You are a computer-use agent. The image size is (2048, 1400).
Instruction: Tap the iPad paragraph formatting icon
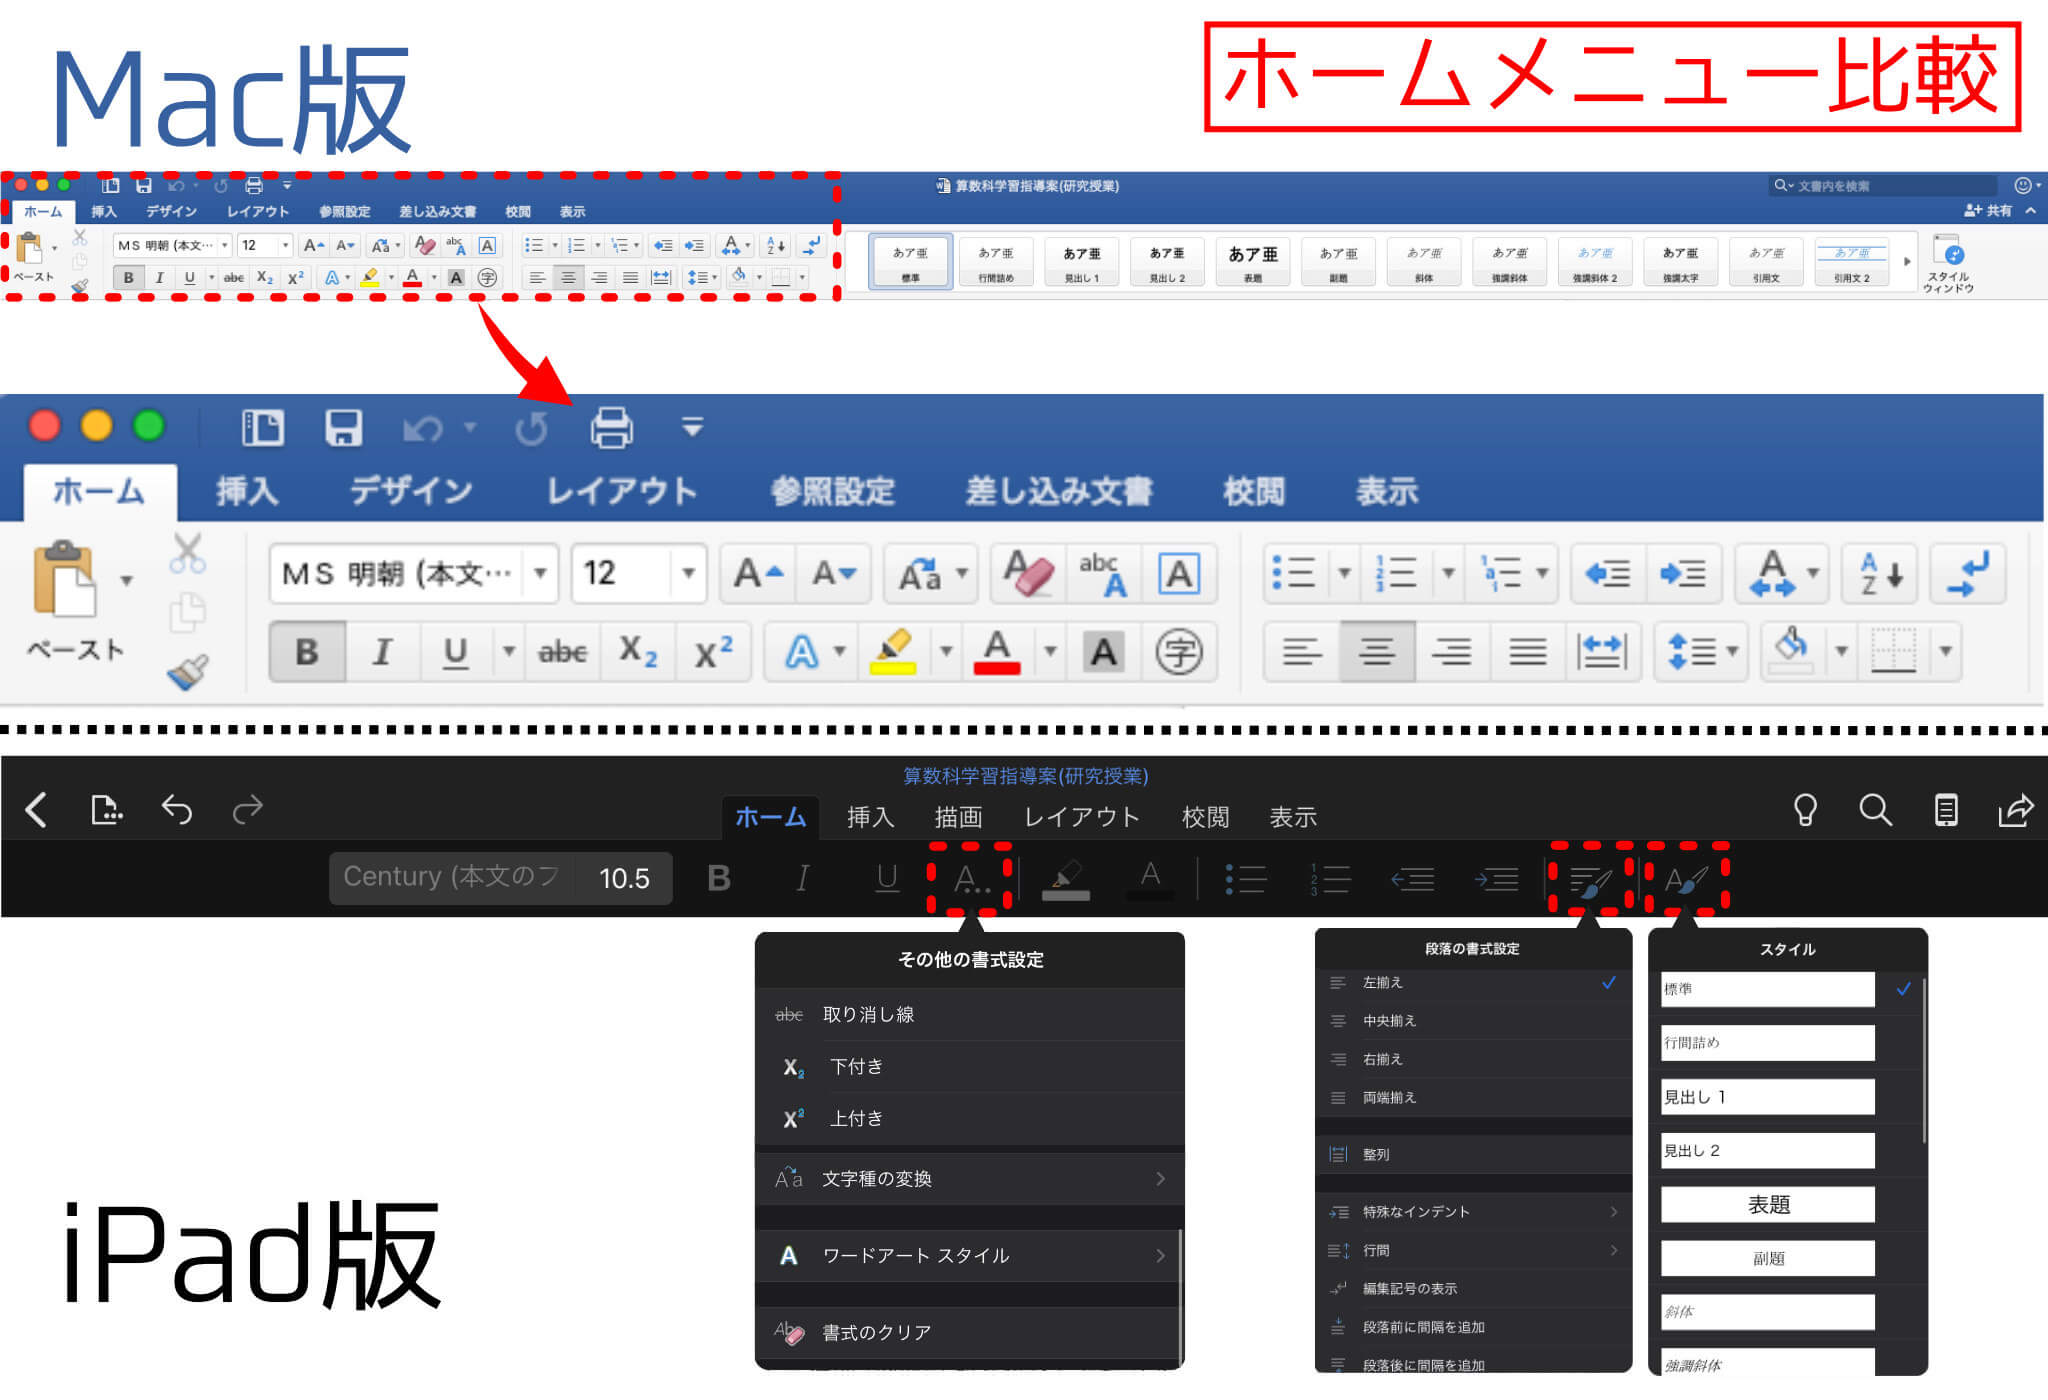click(1591, 880)
